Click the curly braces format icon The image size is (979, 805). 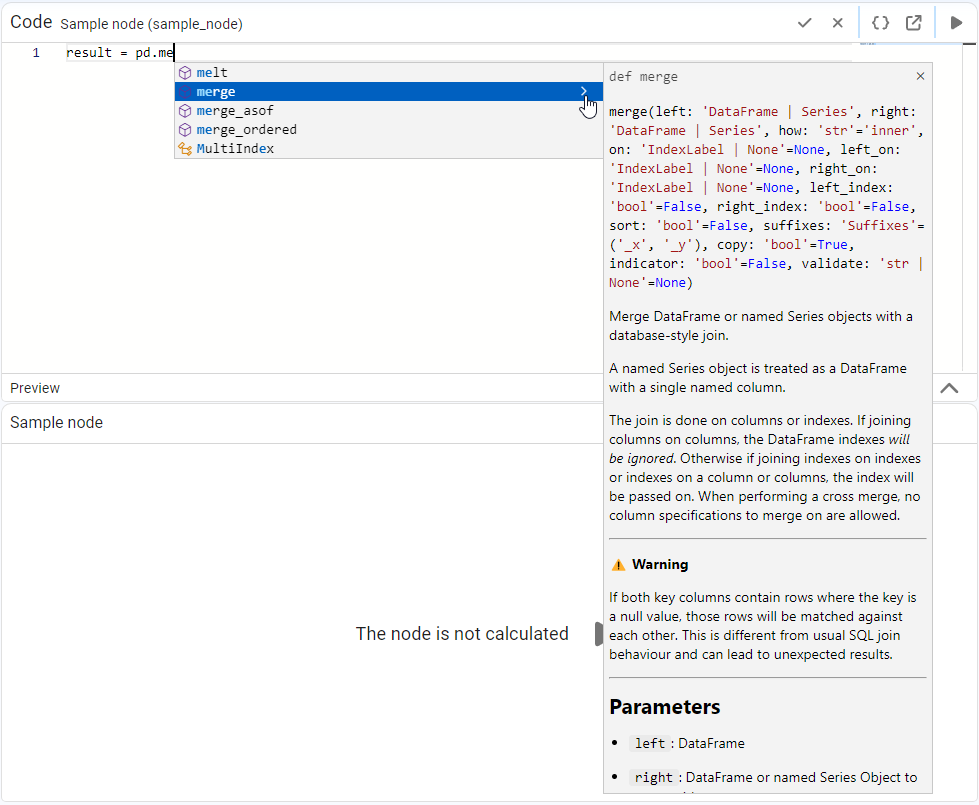[880, 23]
